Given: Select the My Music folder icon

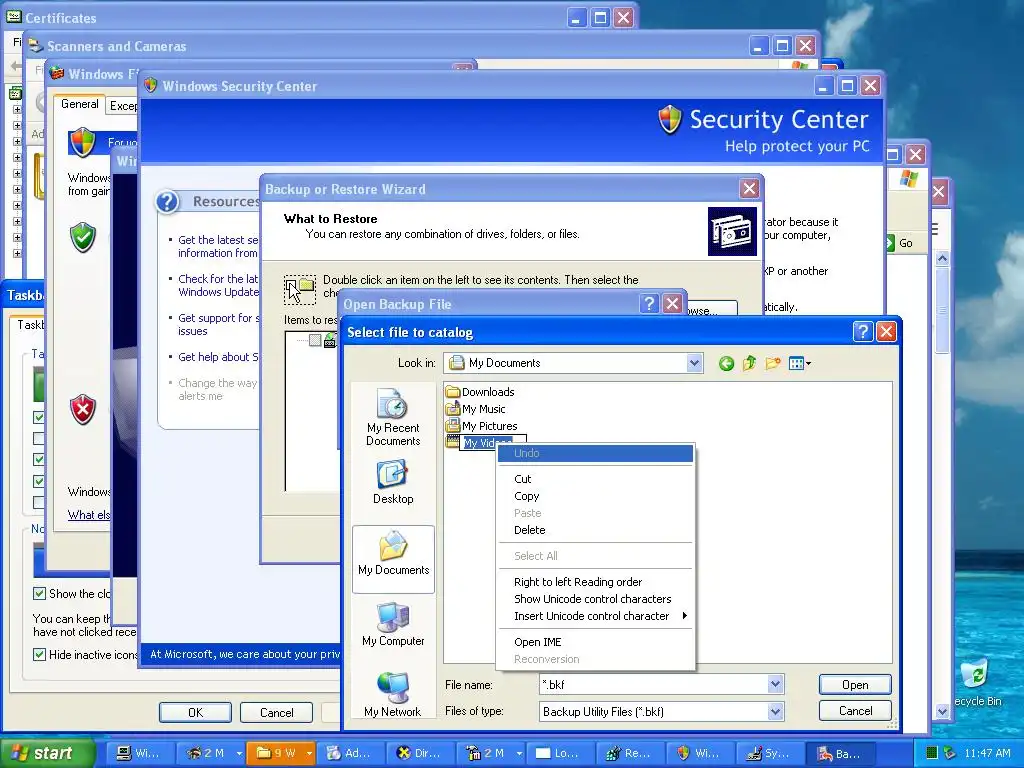Looking at the screenshot, I should 453,409.
